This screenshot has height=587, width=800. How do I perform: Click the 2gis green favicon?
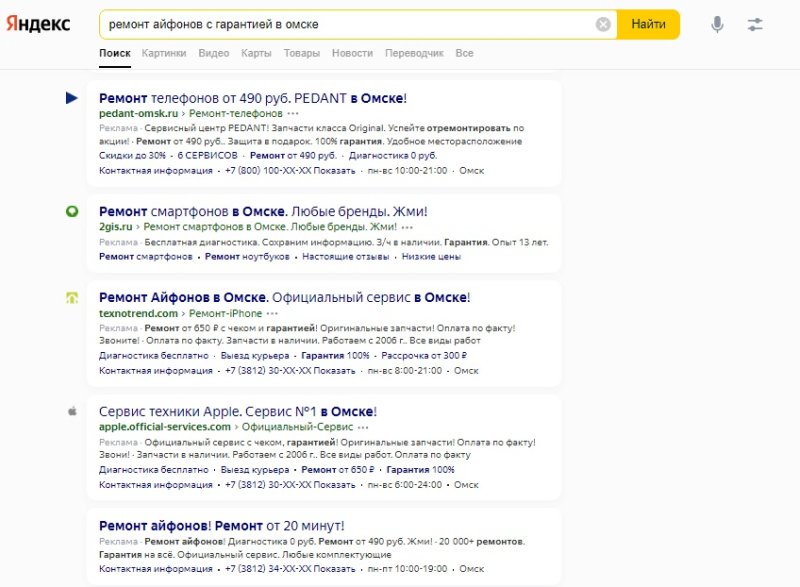pos(72,212)
